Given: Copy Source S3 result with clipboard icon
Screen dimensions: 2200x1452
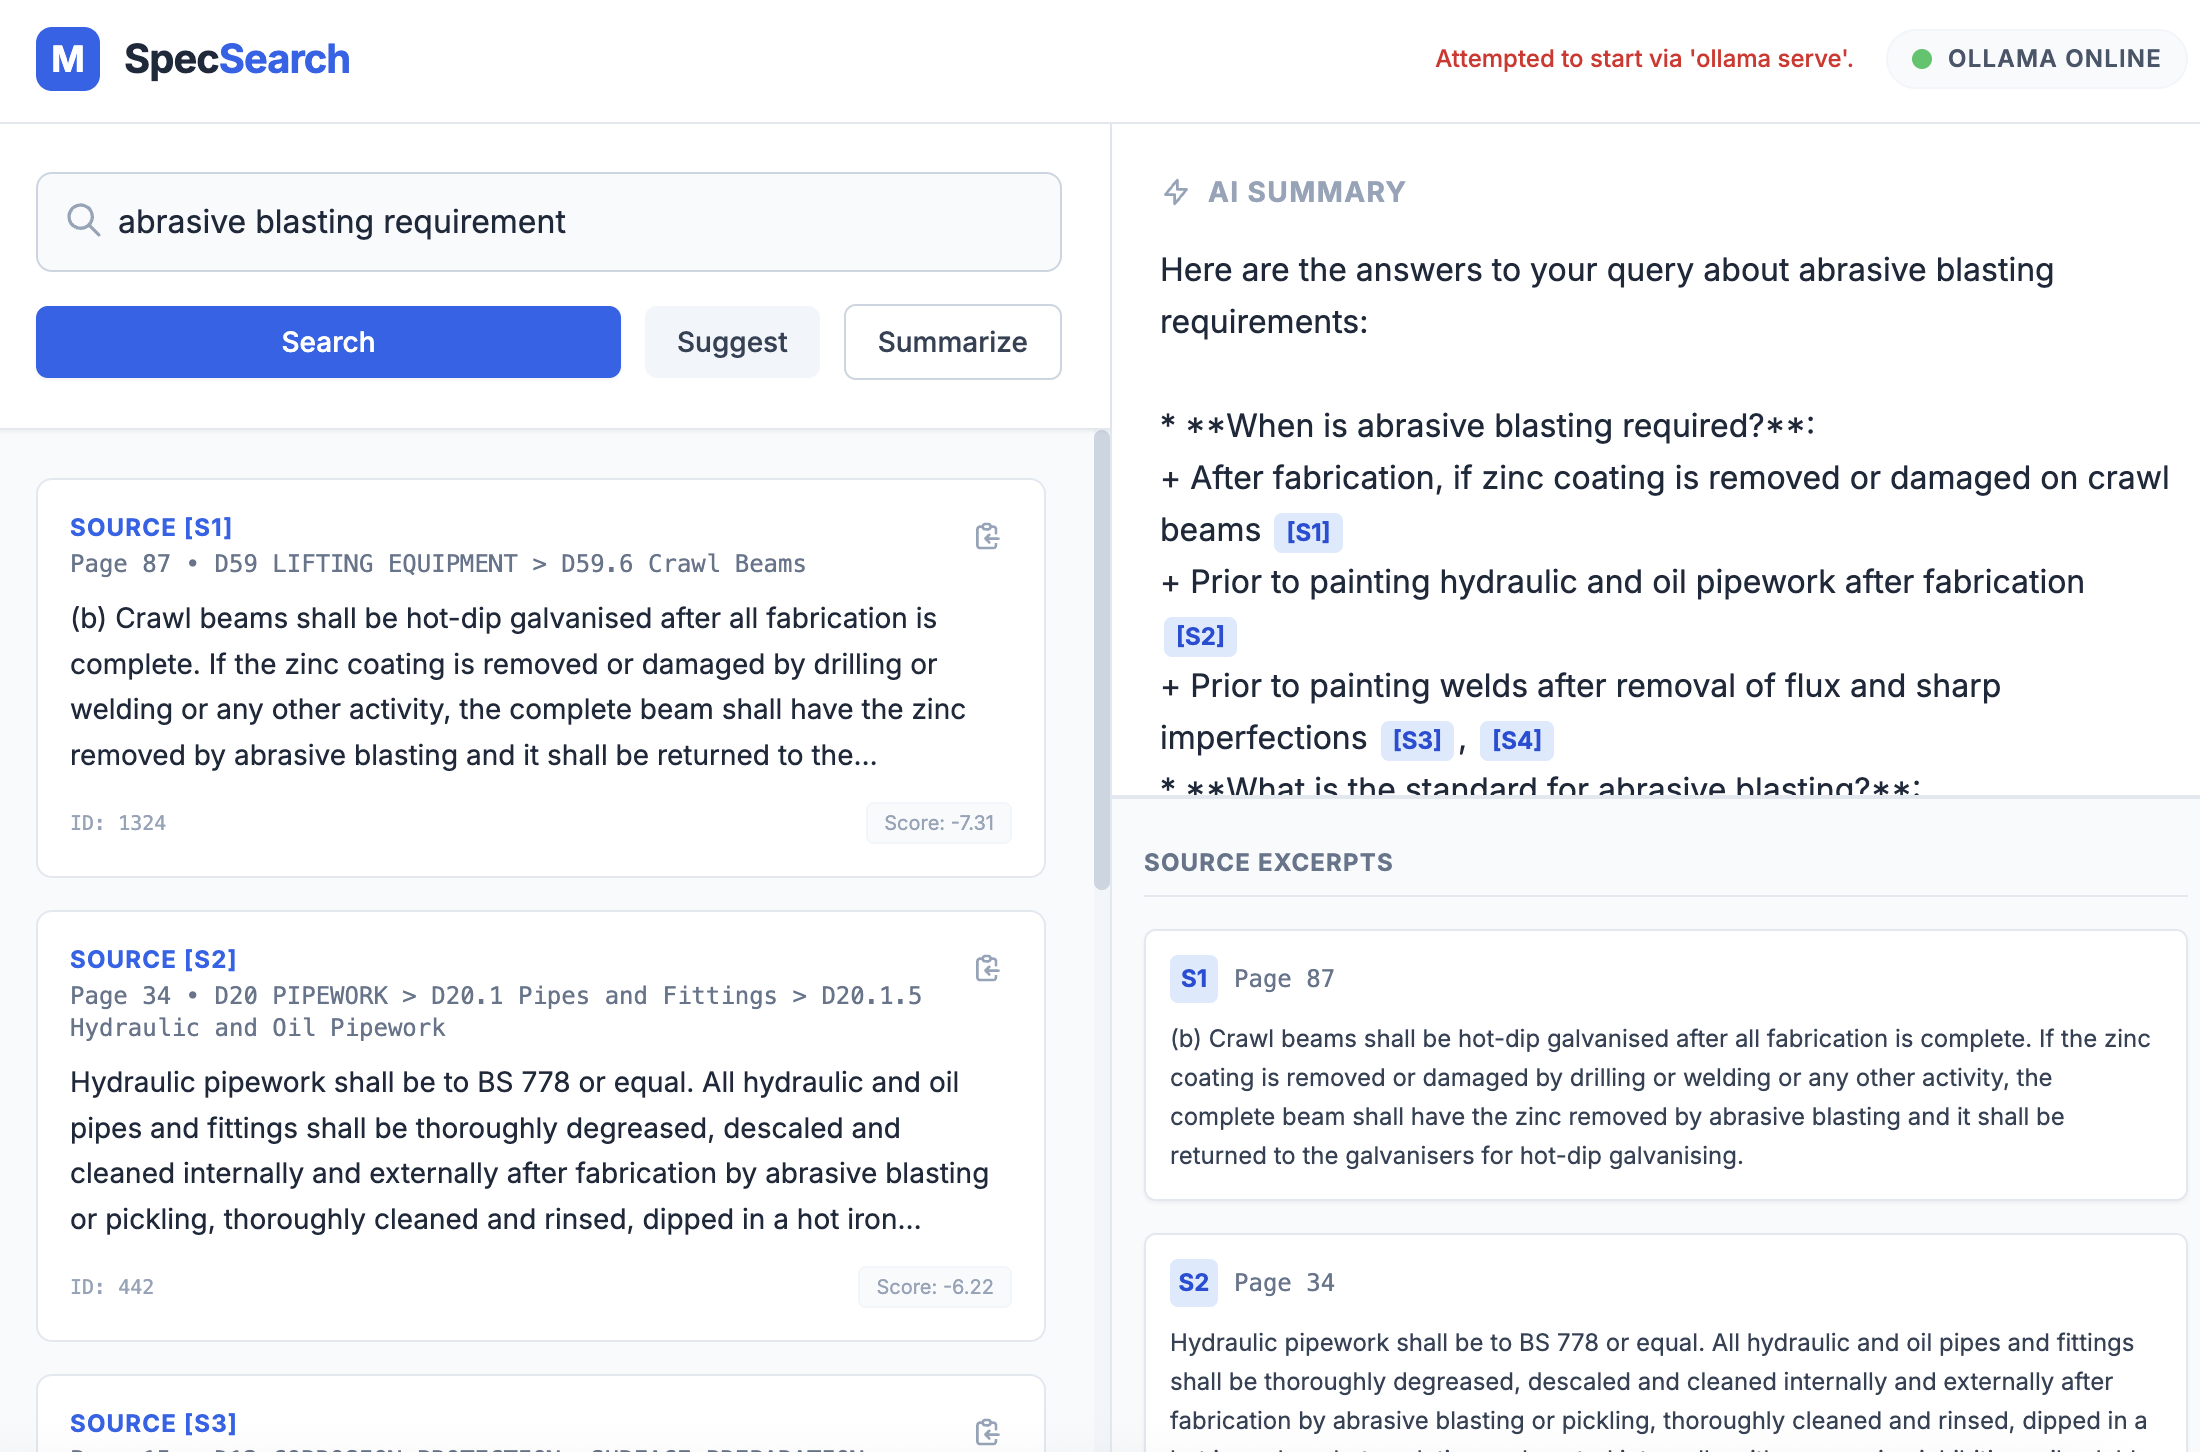Looking at the screenshot, I should click(x=987, y=1431).
